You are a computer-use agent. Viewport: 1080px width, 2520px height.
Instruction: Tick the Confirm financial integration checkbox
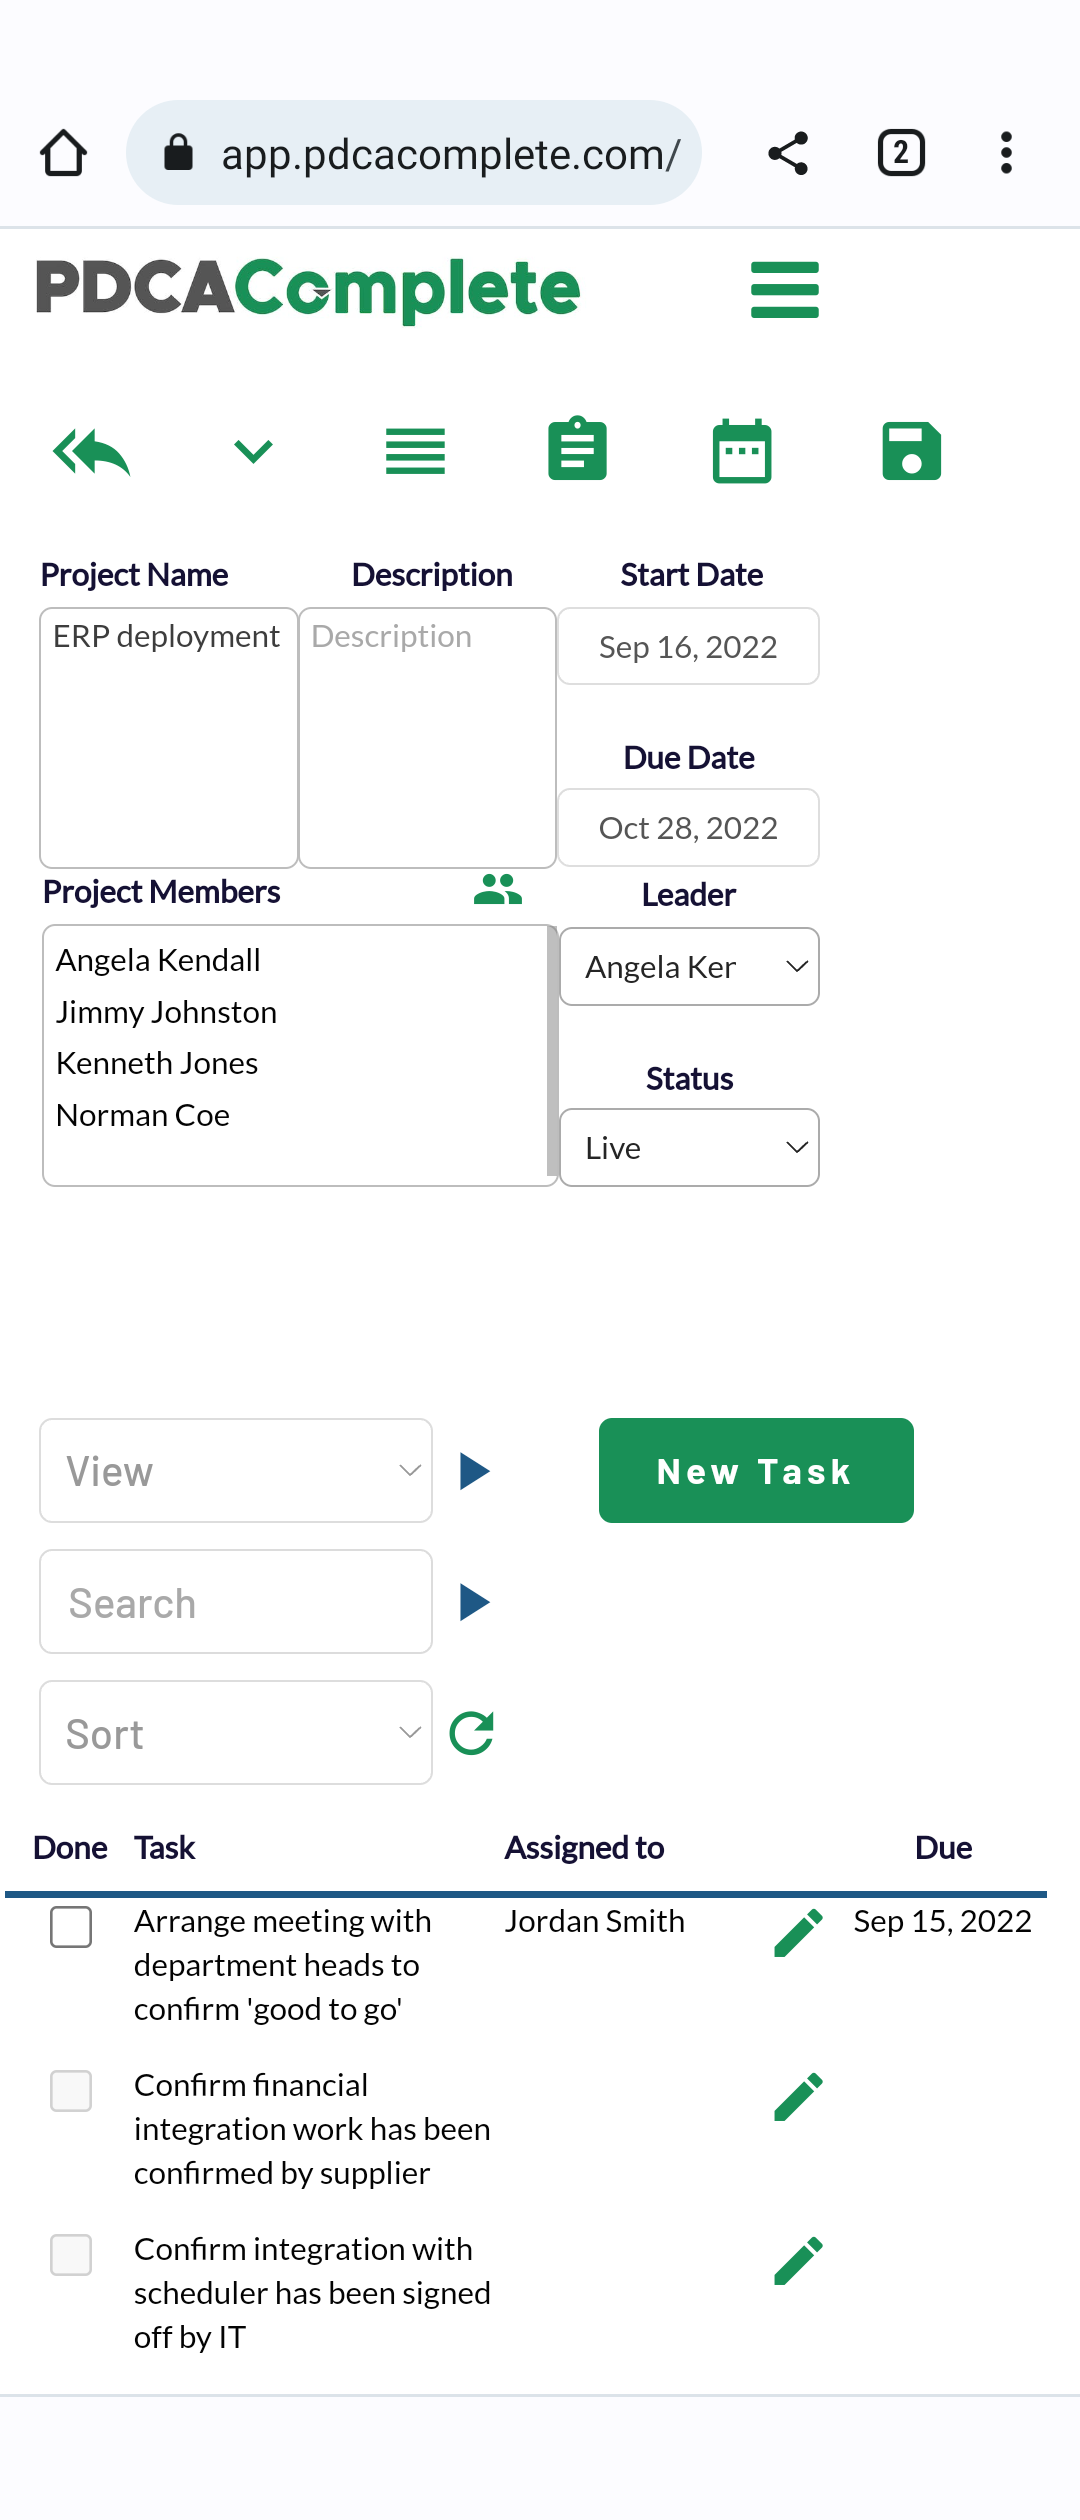[x=71, y=2090]
